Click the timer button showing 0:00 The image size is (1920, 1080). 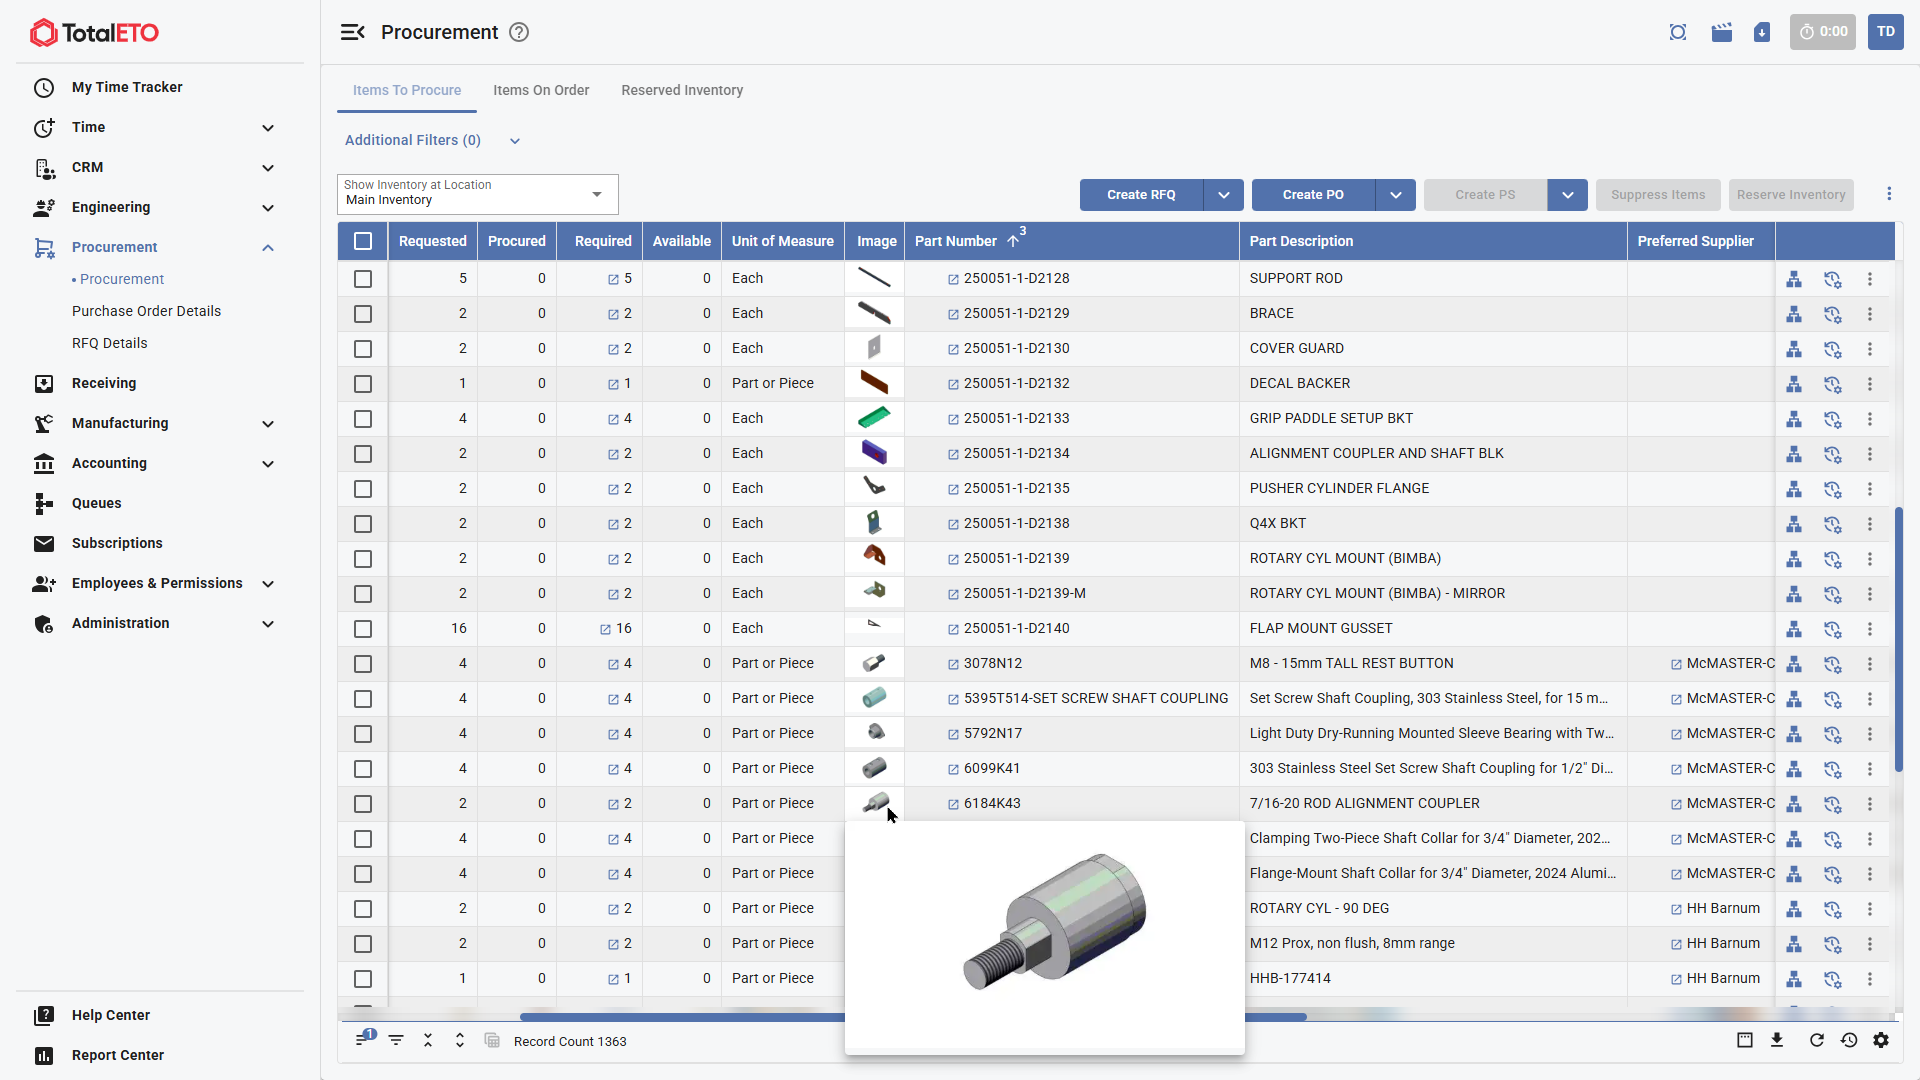tap(1823, 32)
